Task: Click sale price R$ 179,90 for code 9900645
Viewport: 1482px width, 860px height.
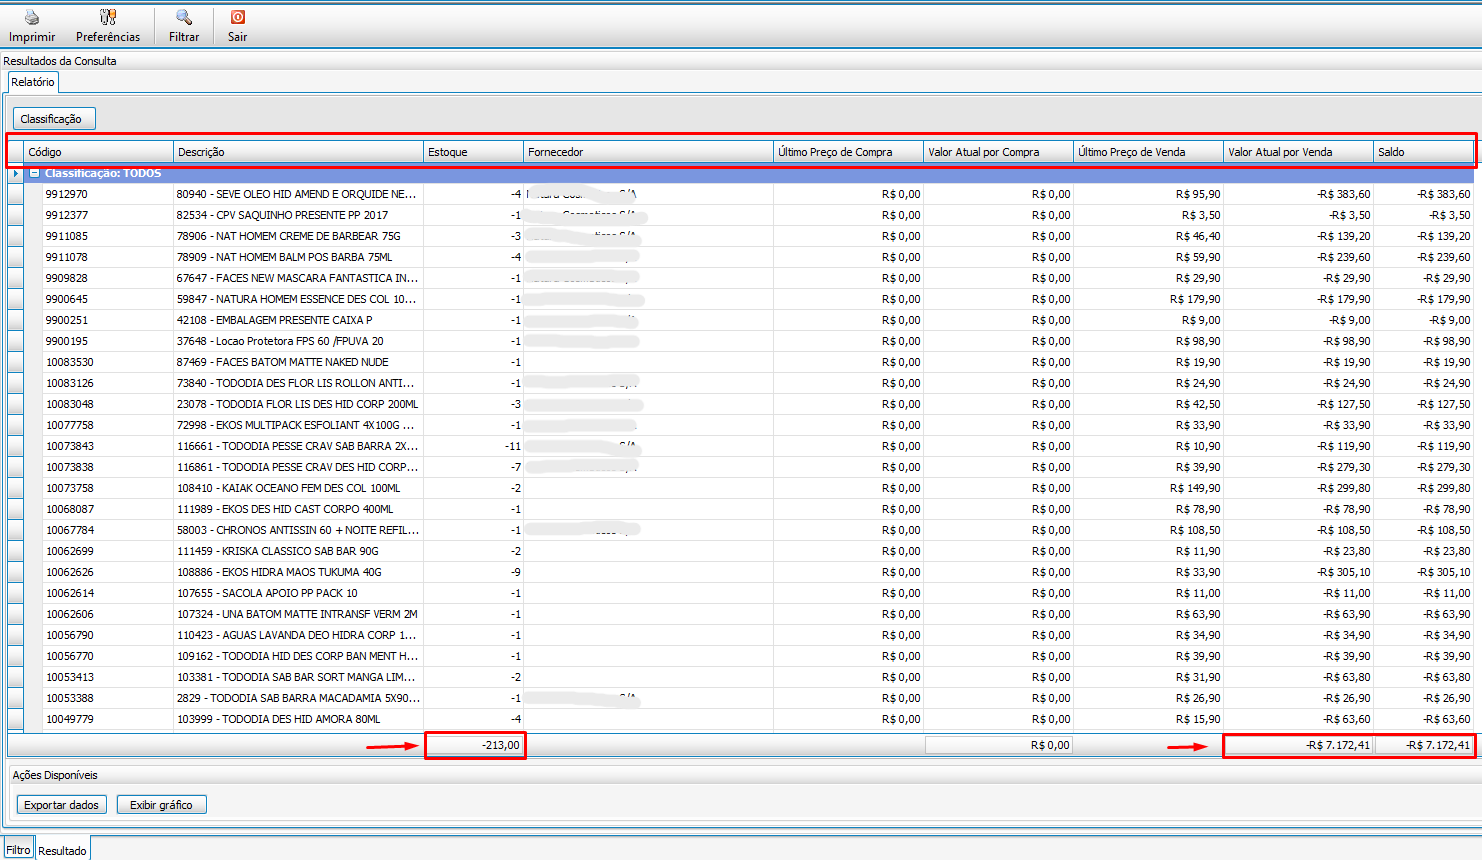Action: [x=1195, y=299]
